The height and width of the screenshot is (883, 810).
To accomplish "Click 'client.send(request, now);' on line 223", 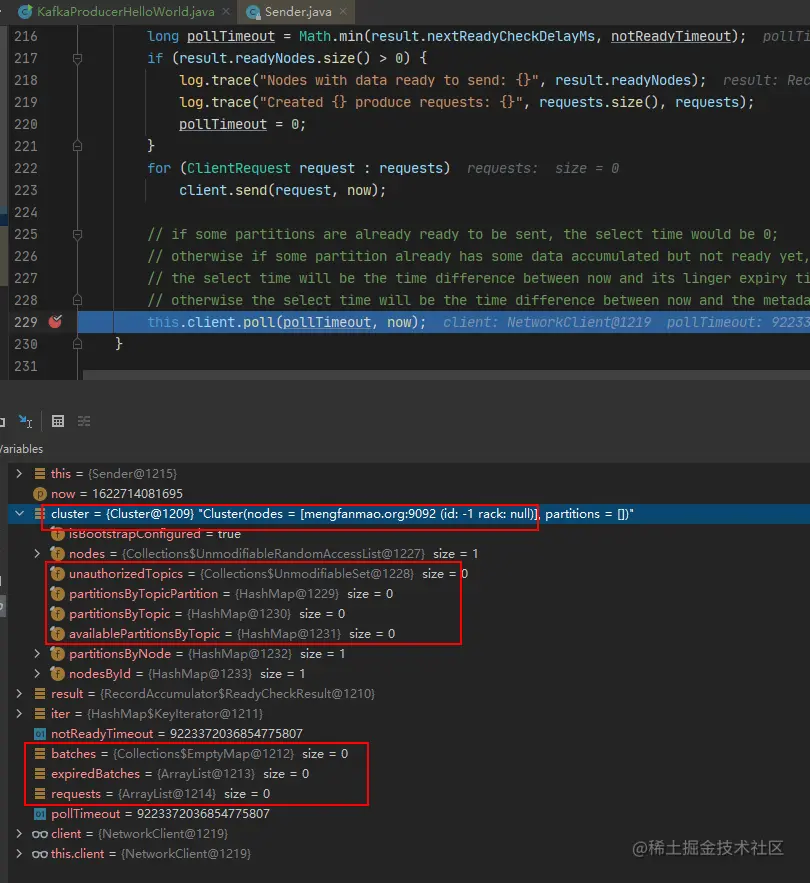I will point(282,190).
